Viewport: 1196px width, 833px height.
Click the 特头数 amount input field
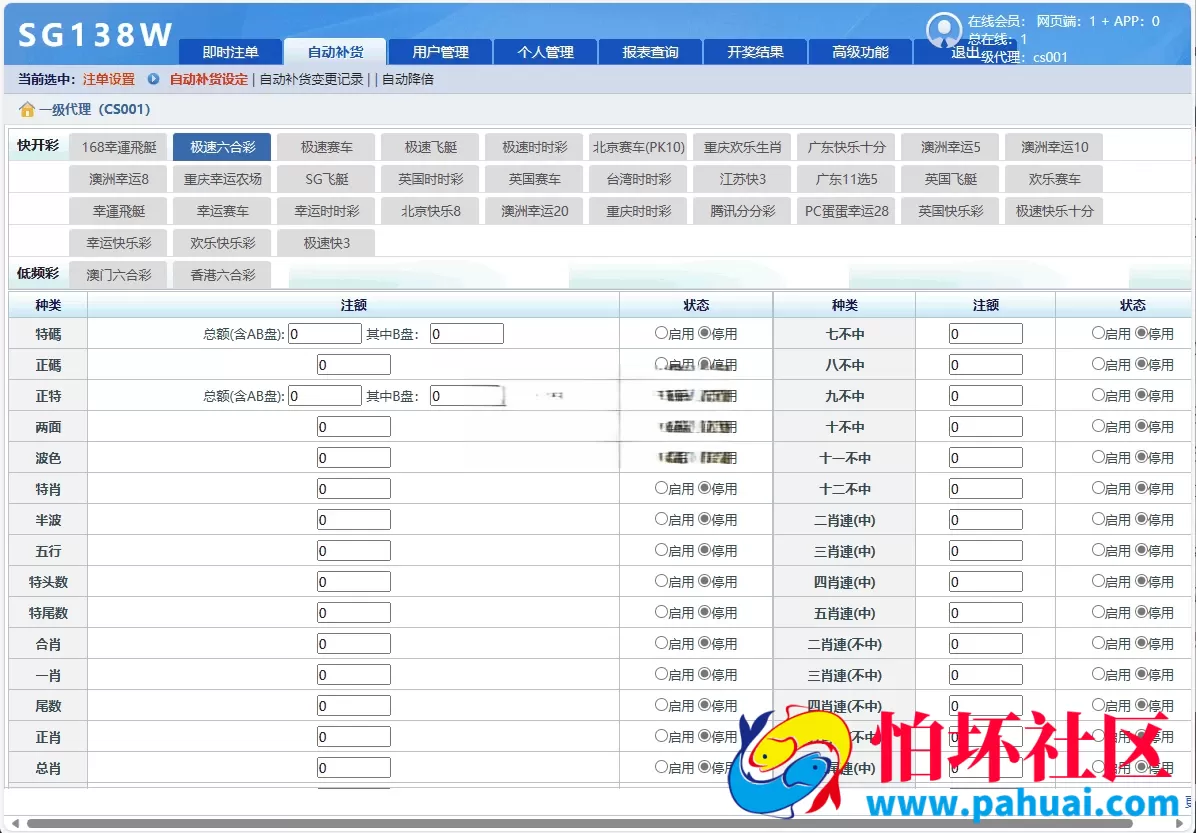[354, 581]
